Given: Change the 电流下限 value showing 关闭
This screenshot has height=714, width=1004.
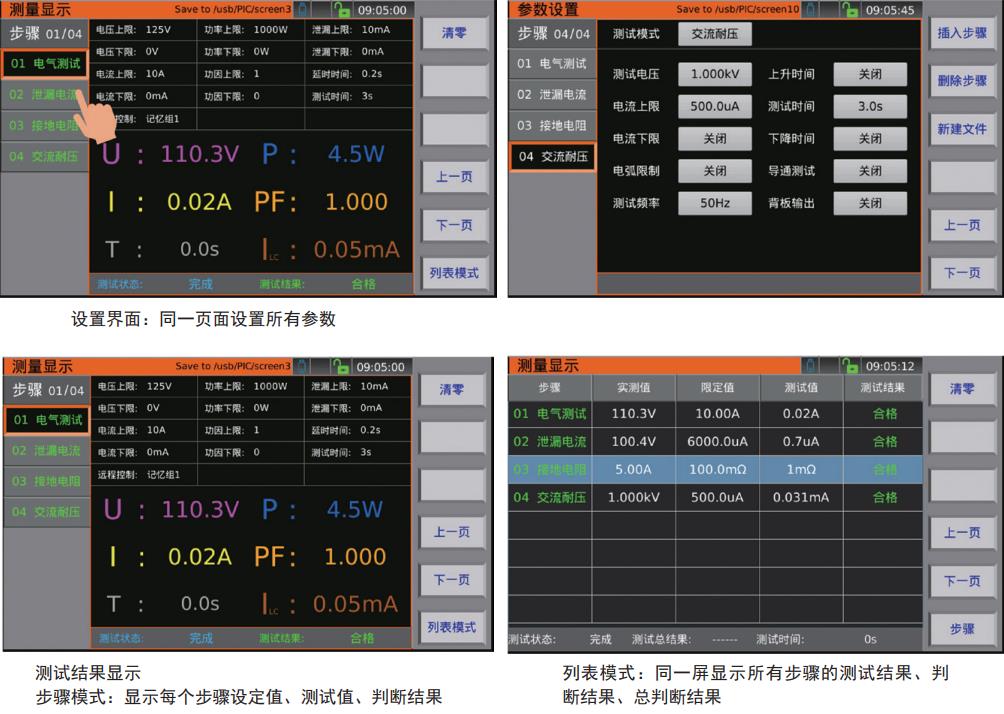Looking at the screenshot, I should click(x=714, y=139).
